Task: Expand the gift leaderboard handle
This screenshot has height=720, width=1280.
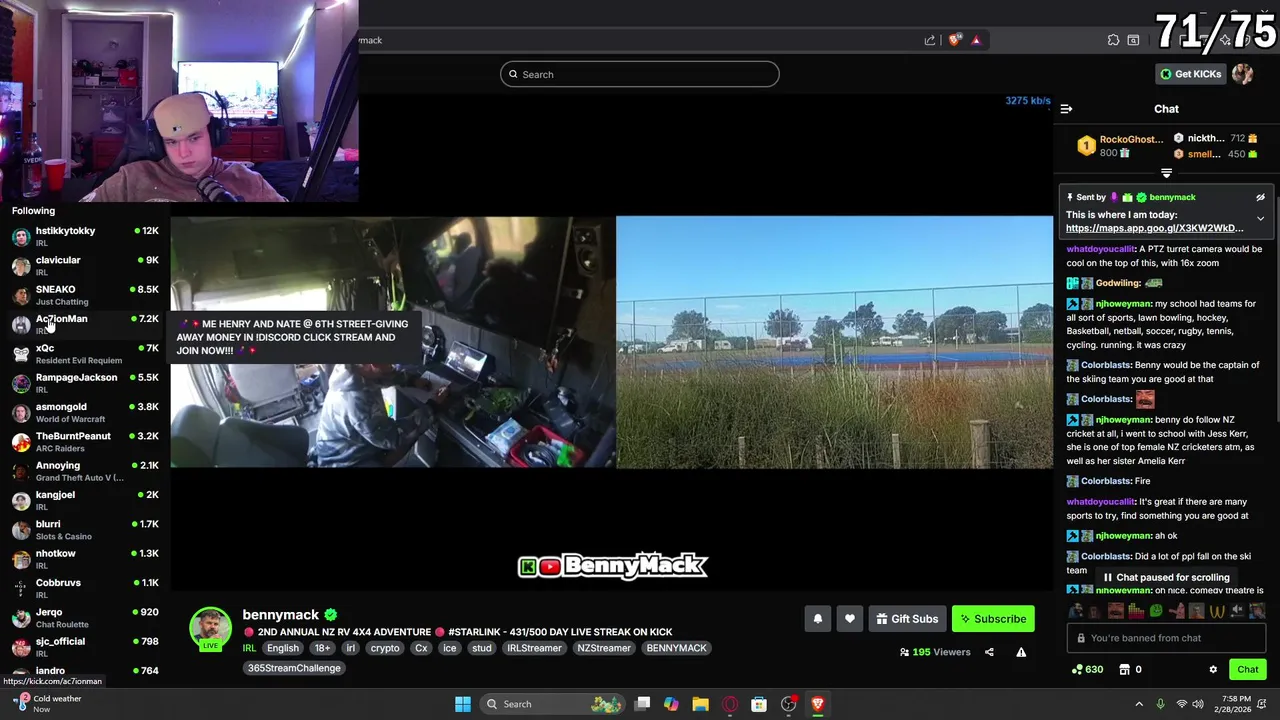Action: (1166, 174)
